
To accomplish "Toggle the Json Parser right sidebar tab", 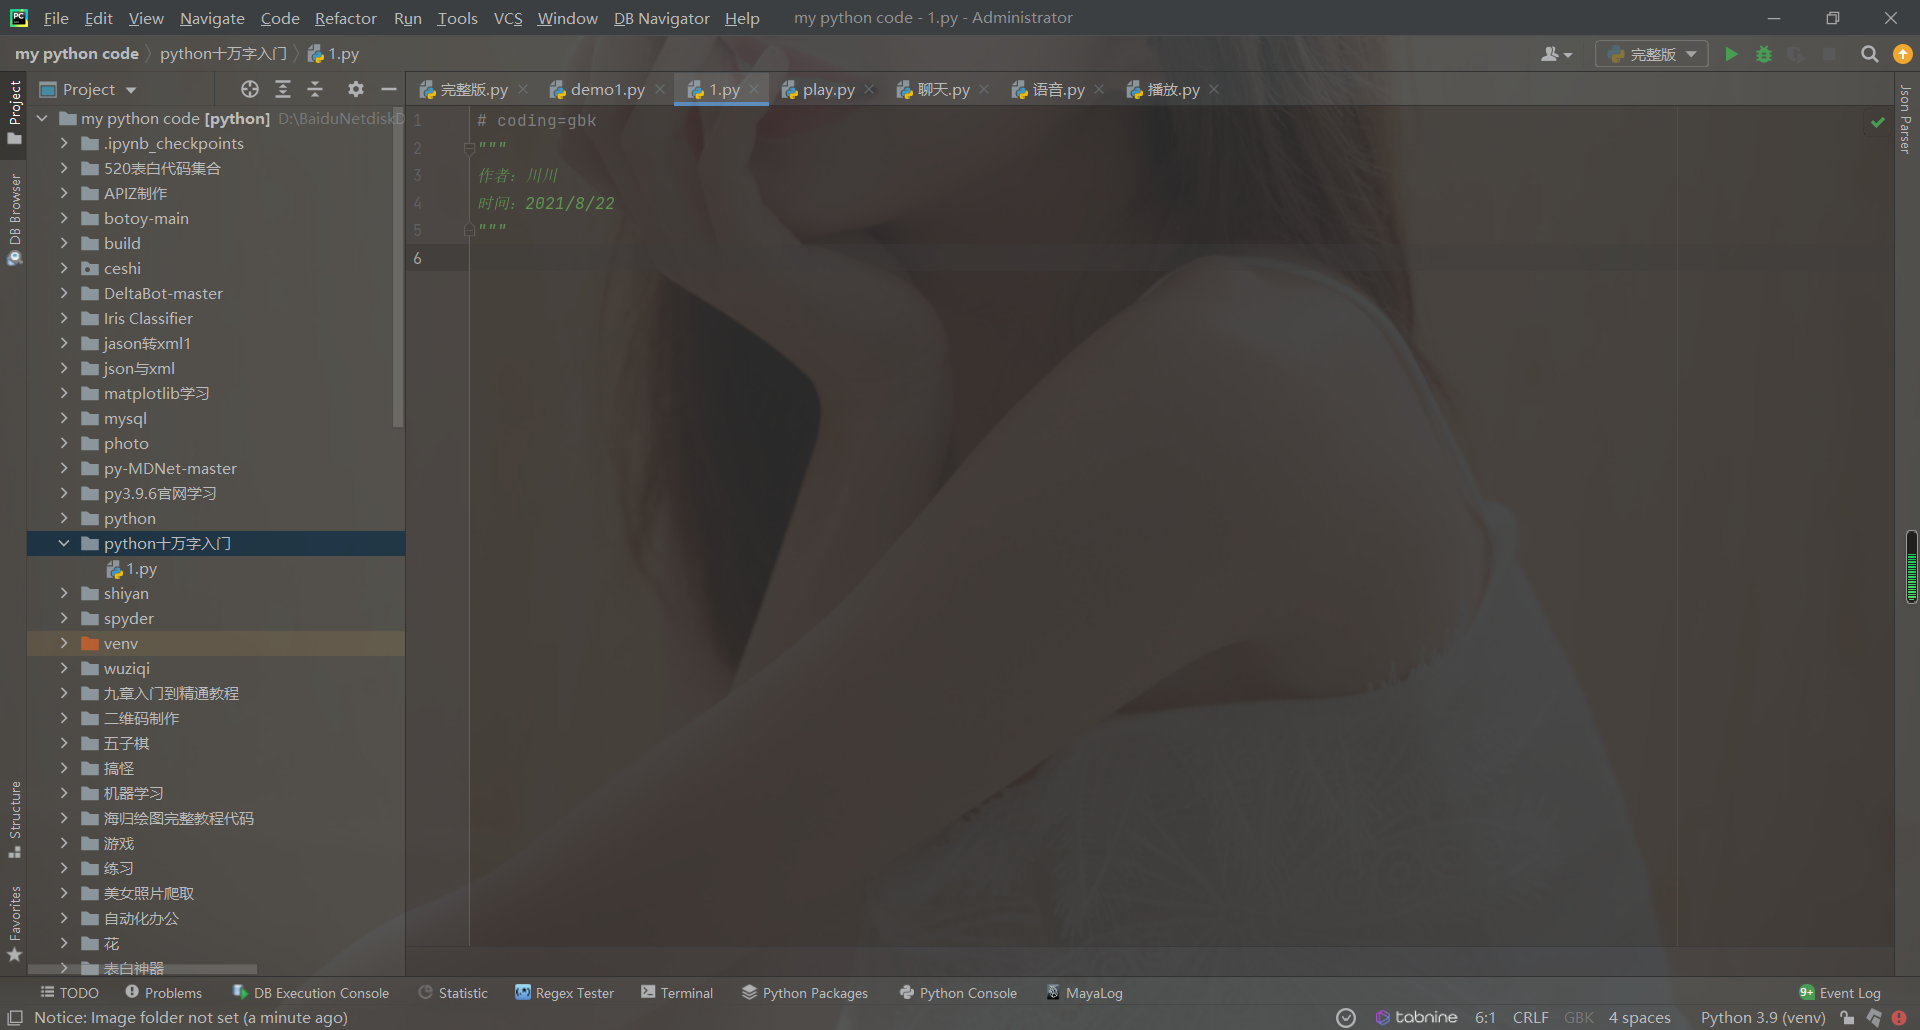I will click(x=1905, y=119).
